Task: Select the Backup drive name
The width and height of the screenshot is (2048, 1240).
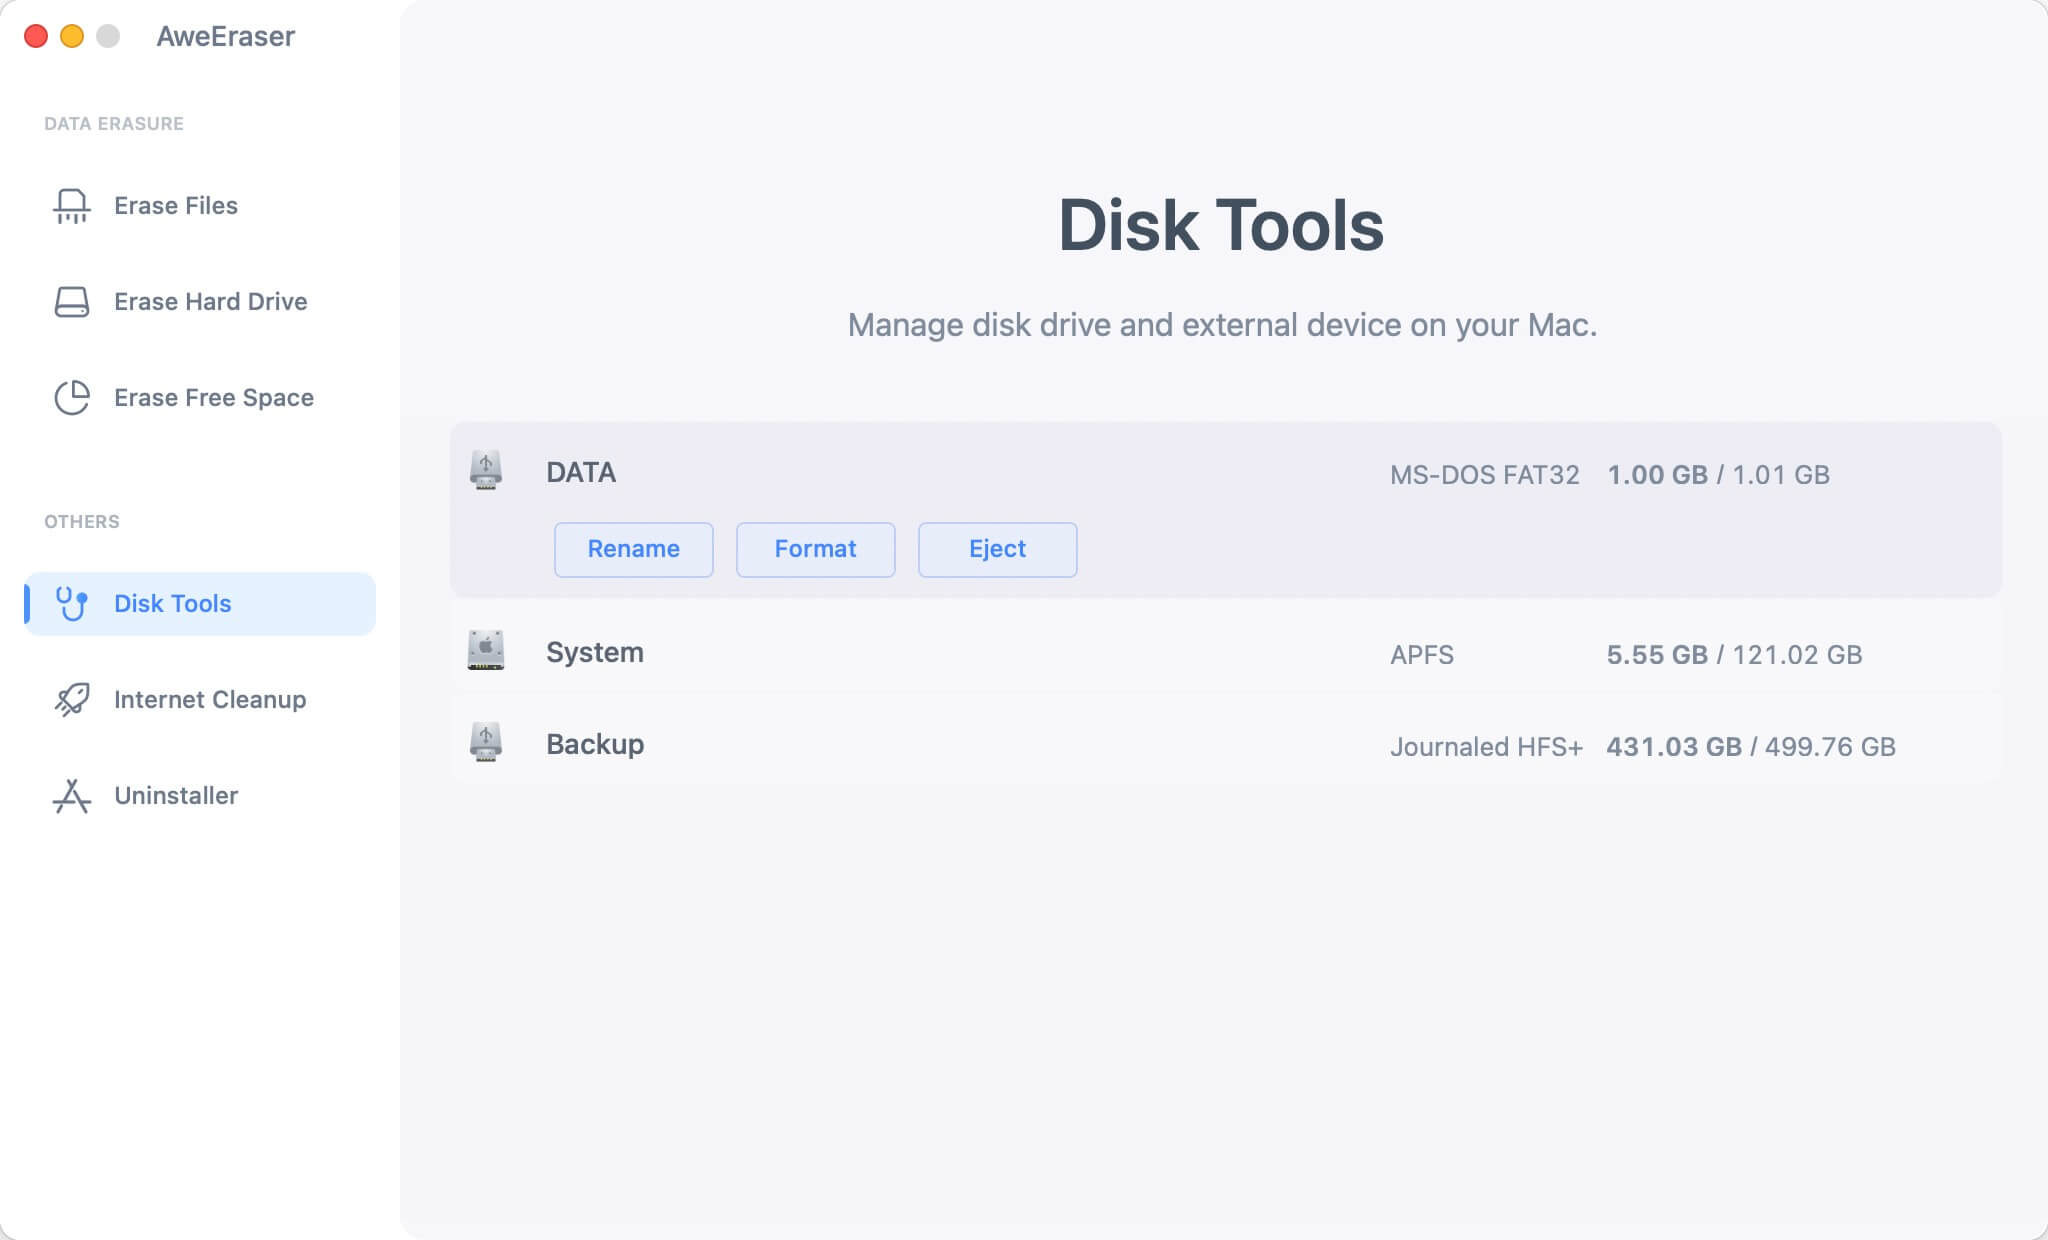Action: click(x=595, y=744)
